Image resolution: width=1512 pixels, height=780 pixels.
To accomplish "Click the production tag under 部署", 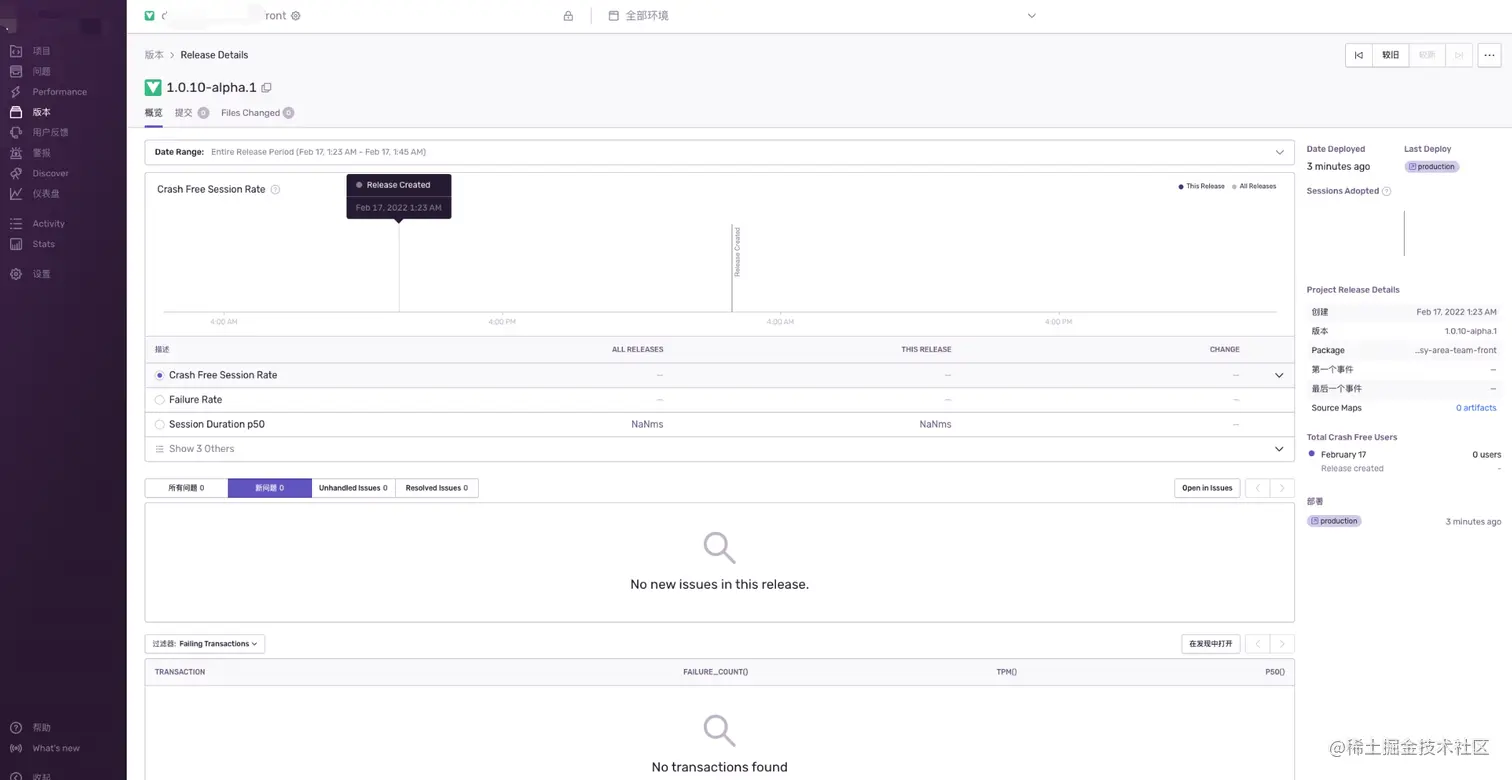I will [x=1334, y=521].
